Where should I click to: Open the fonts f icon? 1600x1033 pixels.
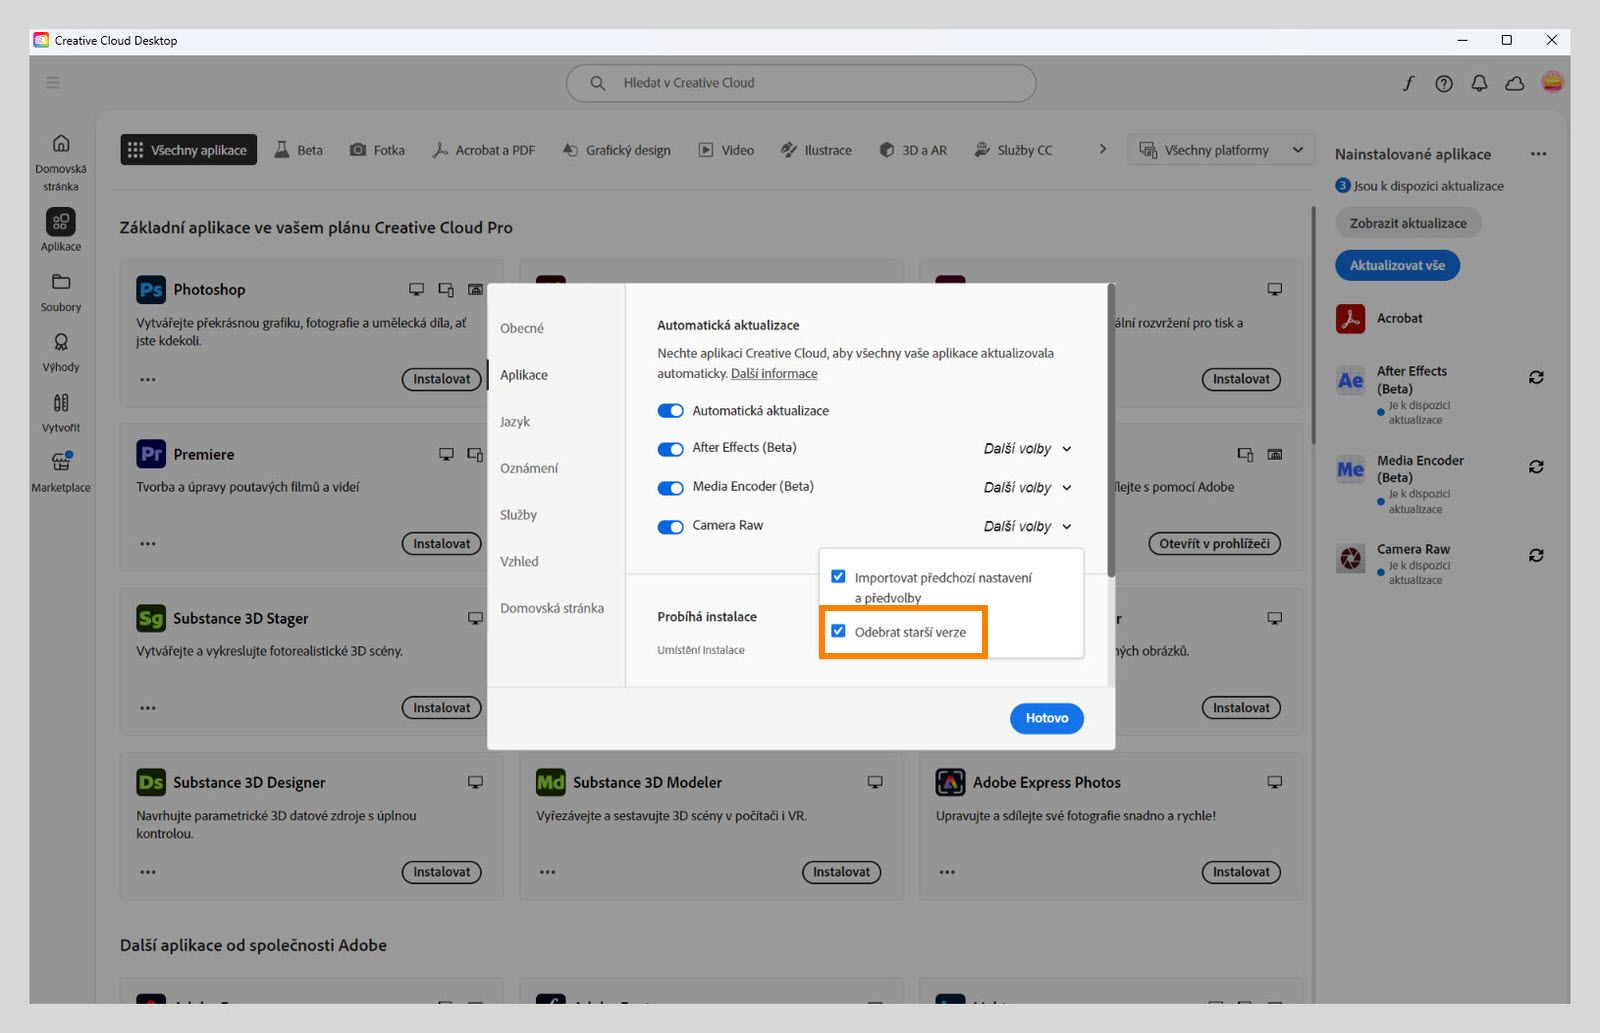coord(1408,83)
